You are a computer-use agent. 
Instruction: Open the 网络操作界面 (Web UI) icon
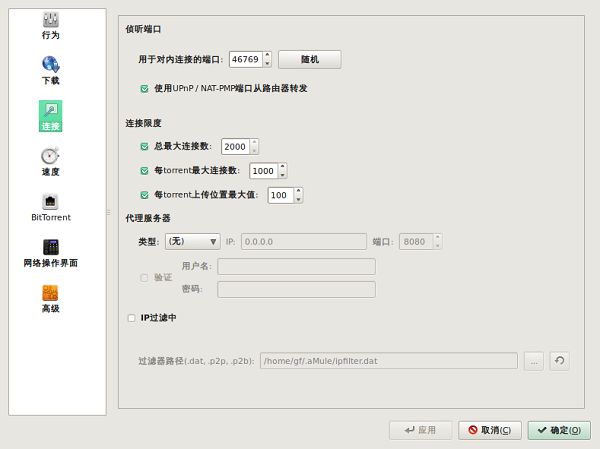(51, 253)
